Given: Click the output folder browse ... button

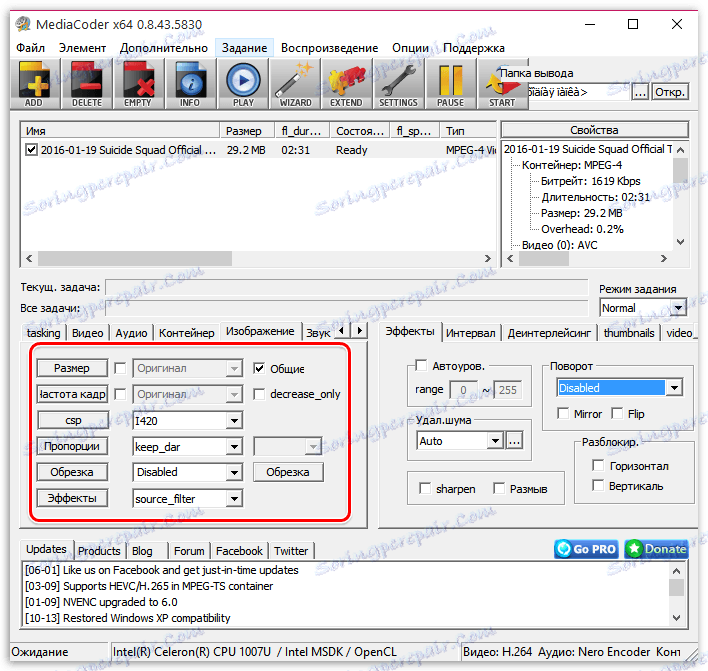Looking at the screenshot, I should coord(640,92).
